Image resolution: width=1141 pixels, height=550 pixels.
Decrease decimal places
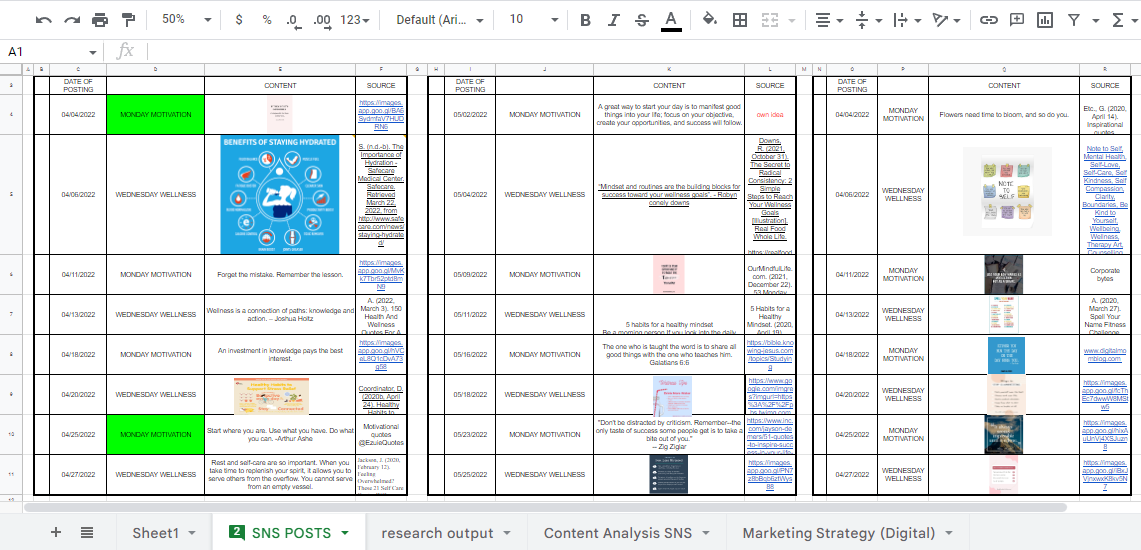point(293,20)
